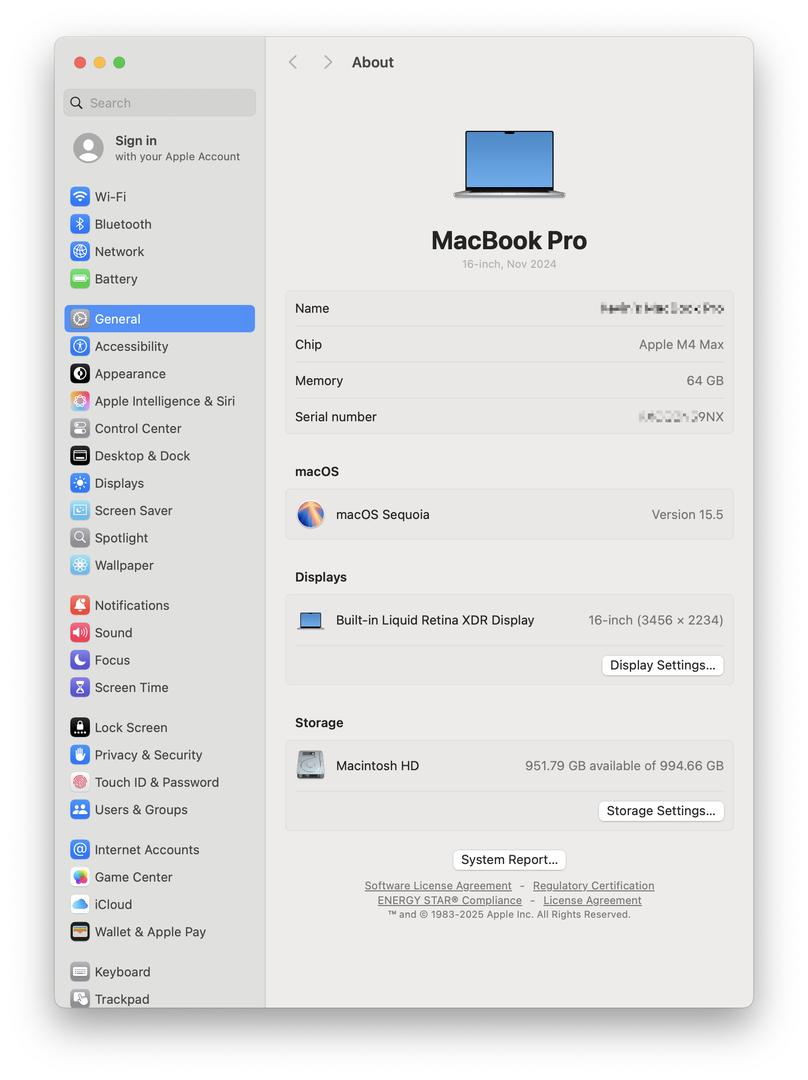This screenshot has width=808, height=1080.
Task: Click the Control Center icon
Action: click(80, 428)
